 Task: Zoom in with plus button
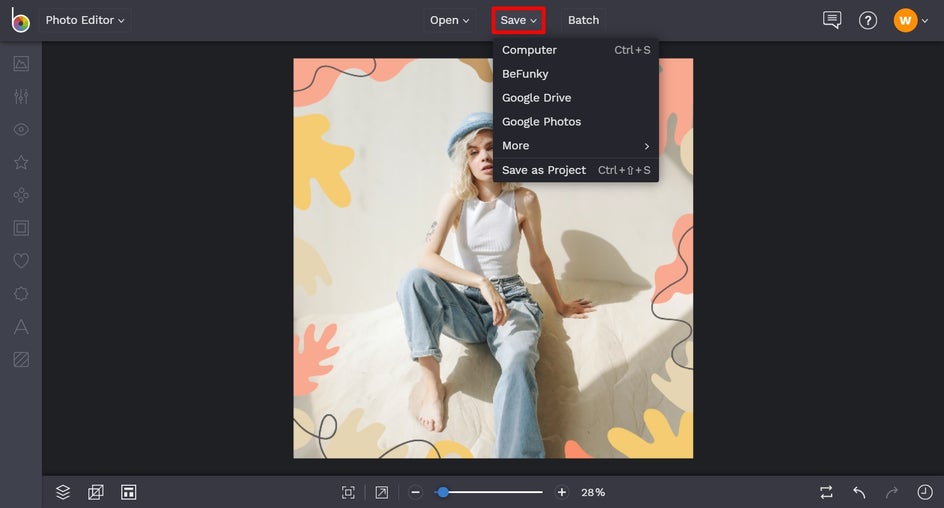tap(562, 492)
